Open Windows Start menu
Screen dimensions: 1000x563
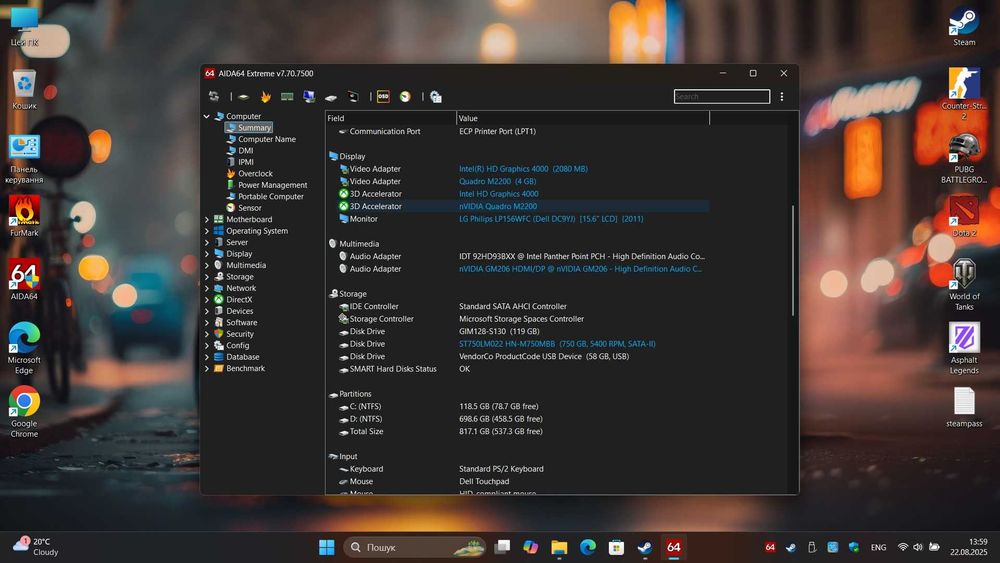coord(327,547)
